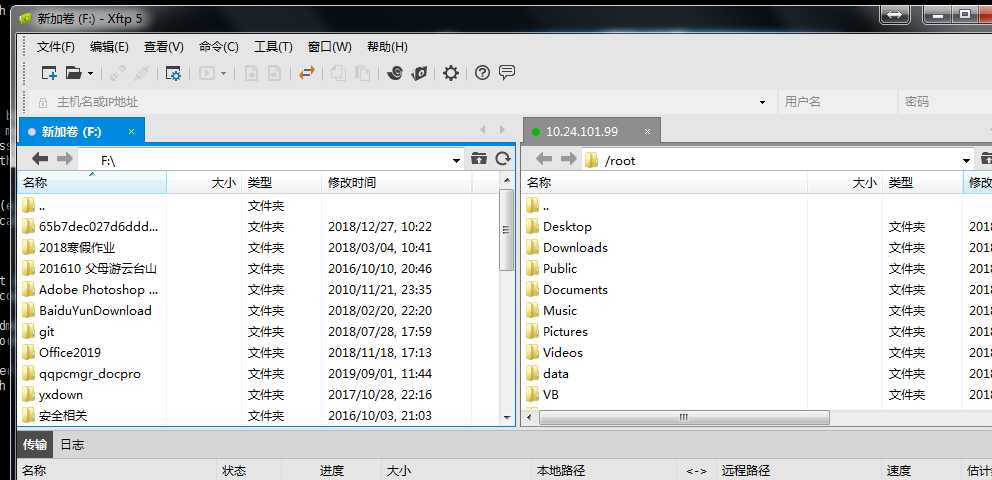Sort local files by 名称 column header

coord(92,183)
